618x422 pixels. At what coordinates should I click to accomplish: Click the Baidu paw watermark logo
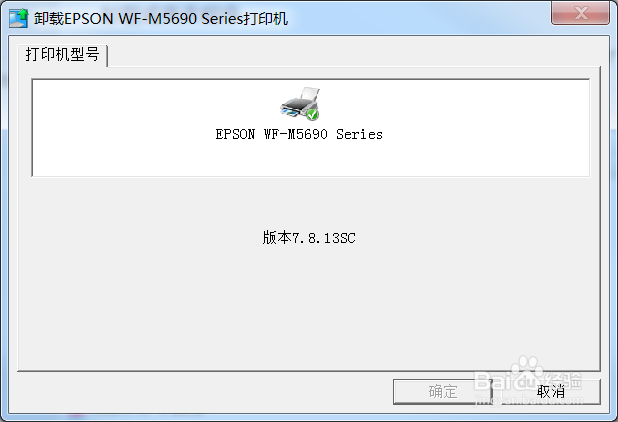(527, 368)
